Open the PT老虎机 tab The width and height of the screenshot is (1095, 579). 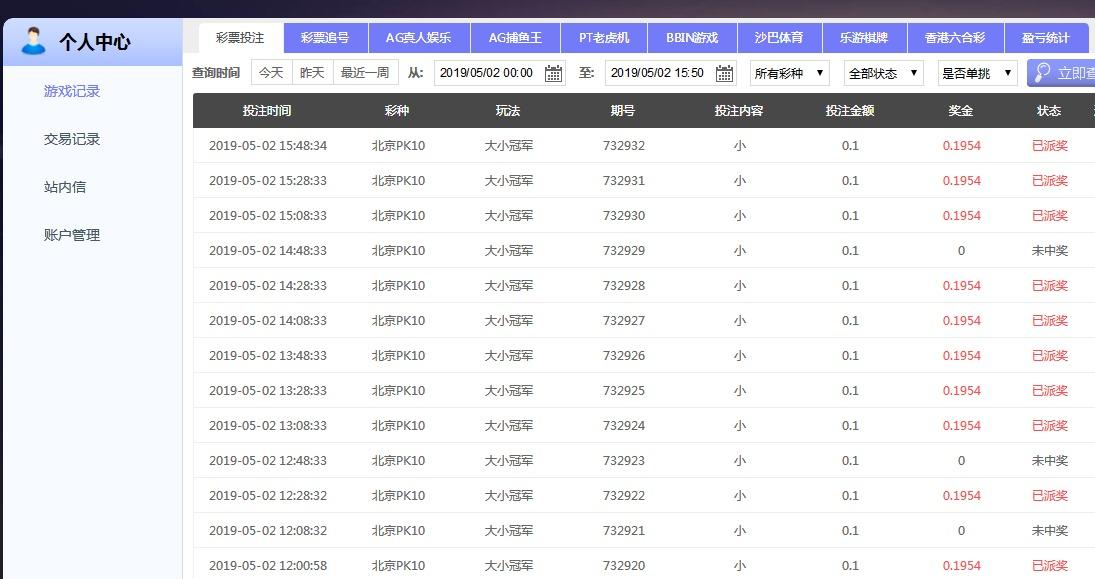604,38
